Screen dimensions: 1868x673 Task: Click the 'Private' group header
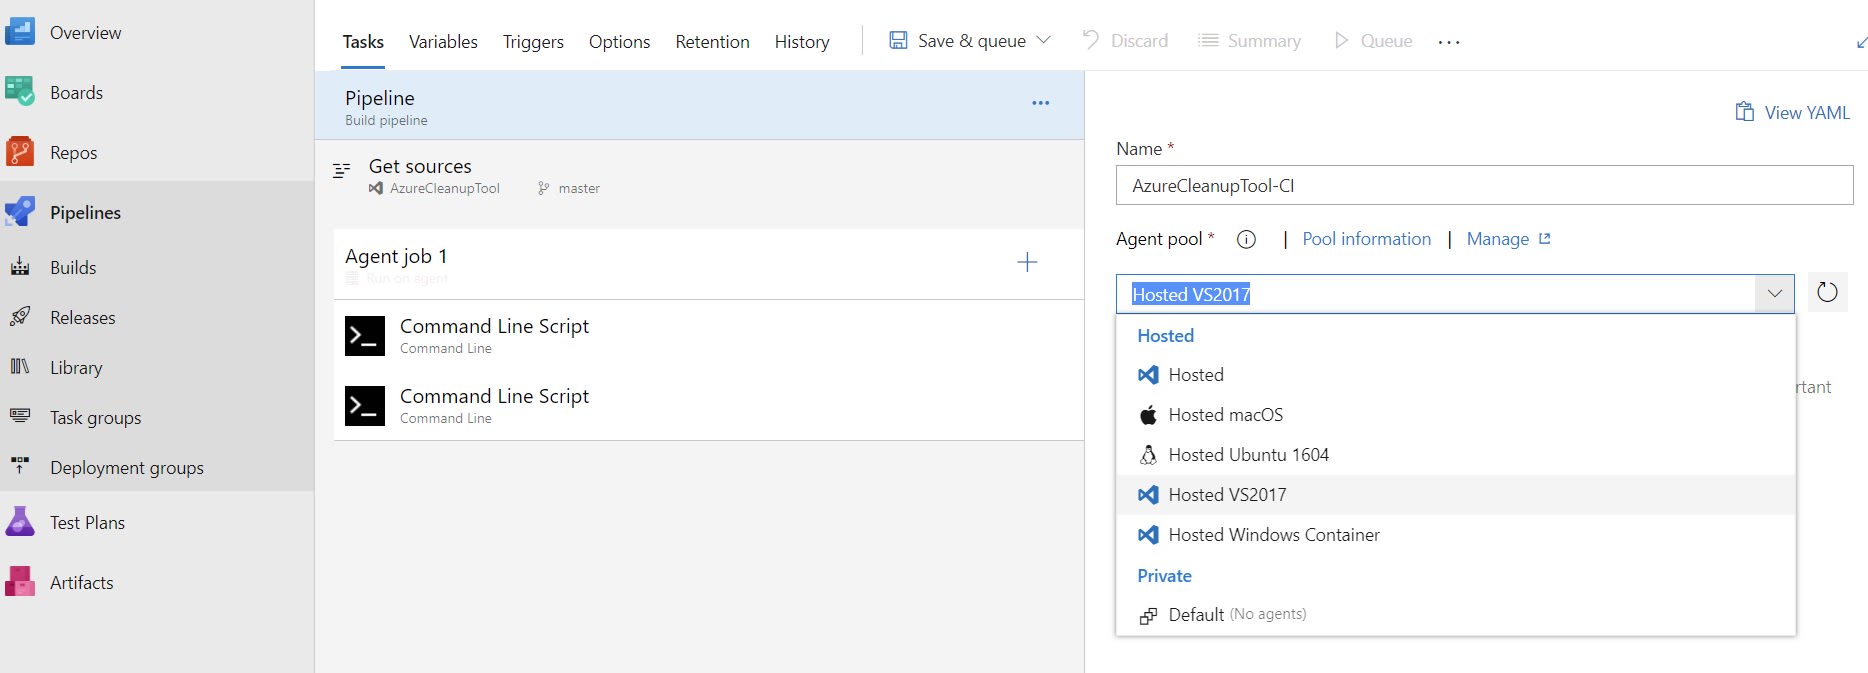click(x=1164, y=576)
